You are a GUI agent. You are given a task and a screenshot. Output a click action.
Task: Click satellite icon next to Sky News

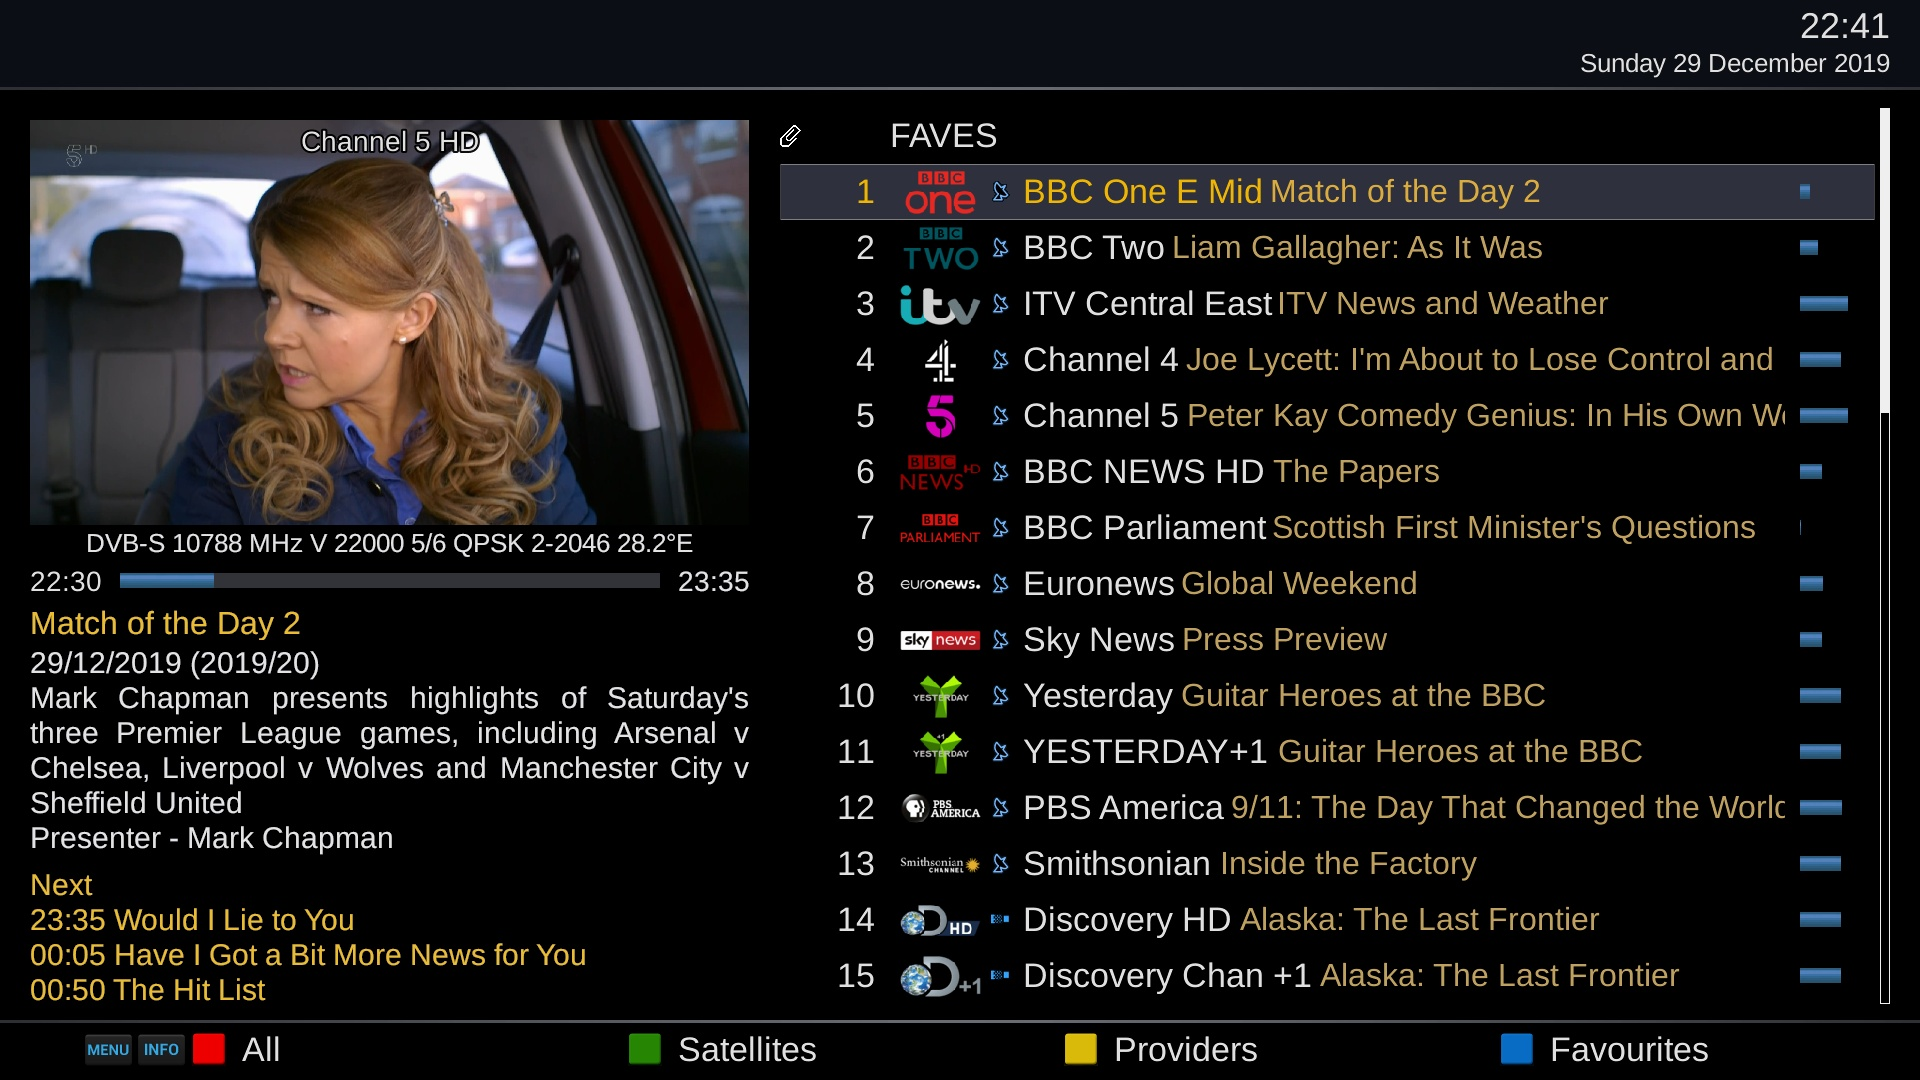point(1000,640)
